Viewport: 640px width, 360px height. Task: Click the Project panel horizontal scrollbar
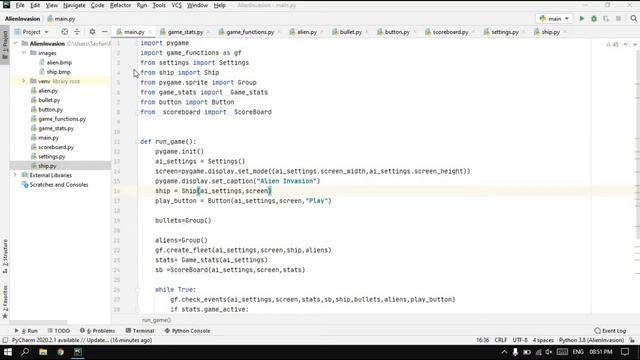coord(38,322)
